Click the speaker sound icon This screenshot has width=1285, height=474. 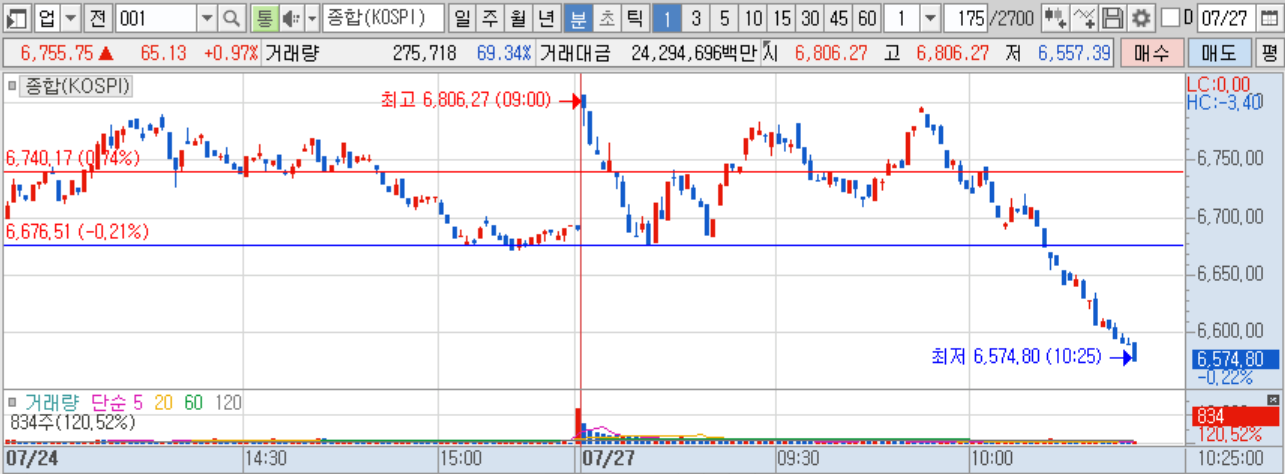(x=290, y=17)
